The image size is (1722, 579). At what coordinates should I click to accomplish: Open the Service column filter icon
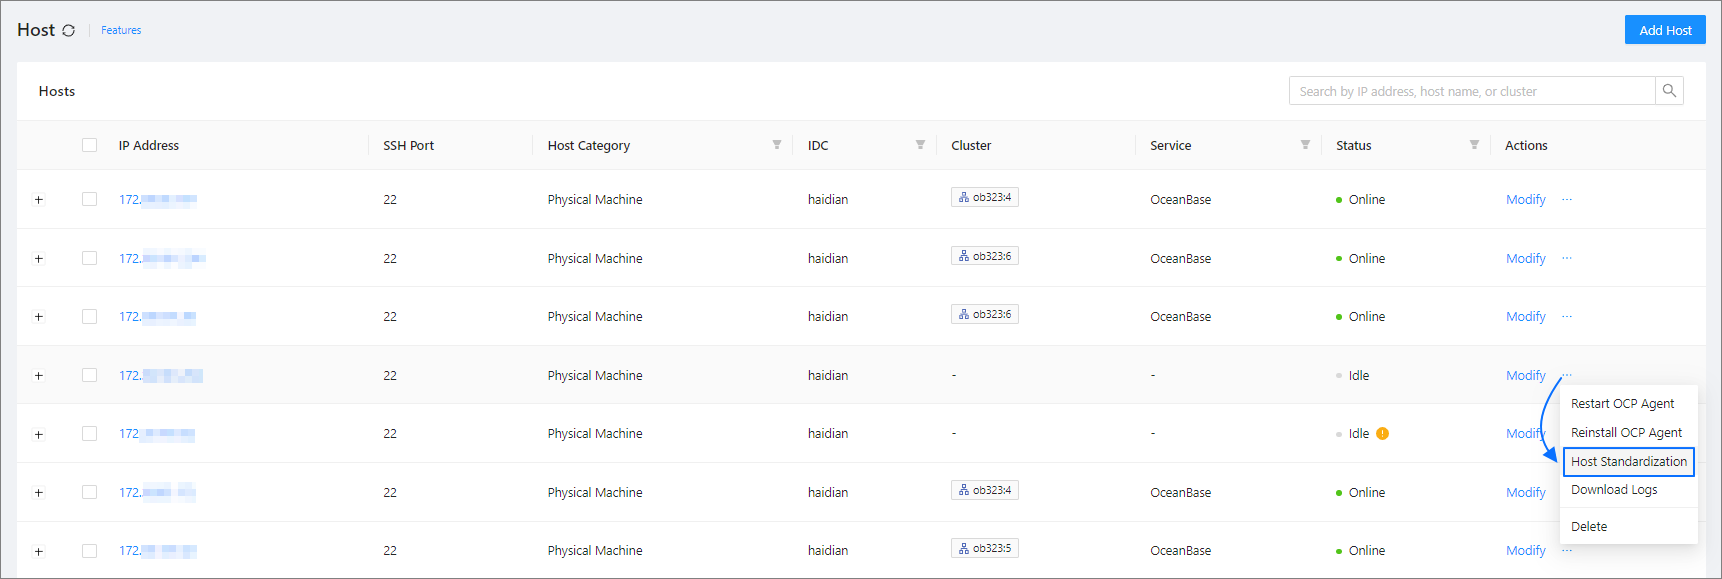tap(1305, 145)
